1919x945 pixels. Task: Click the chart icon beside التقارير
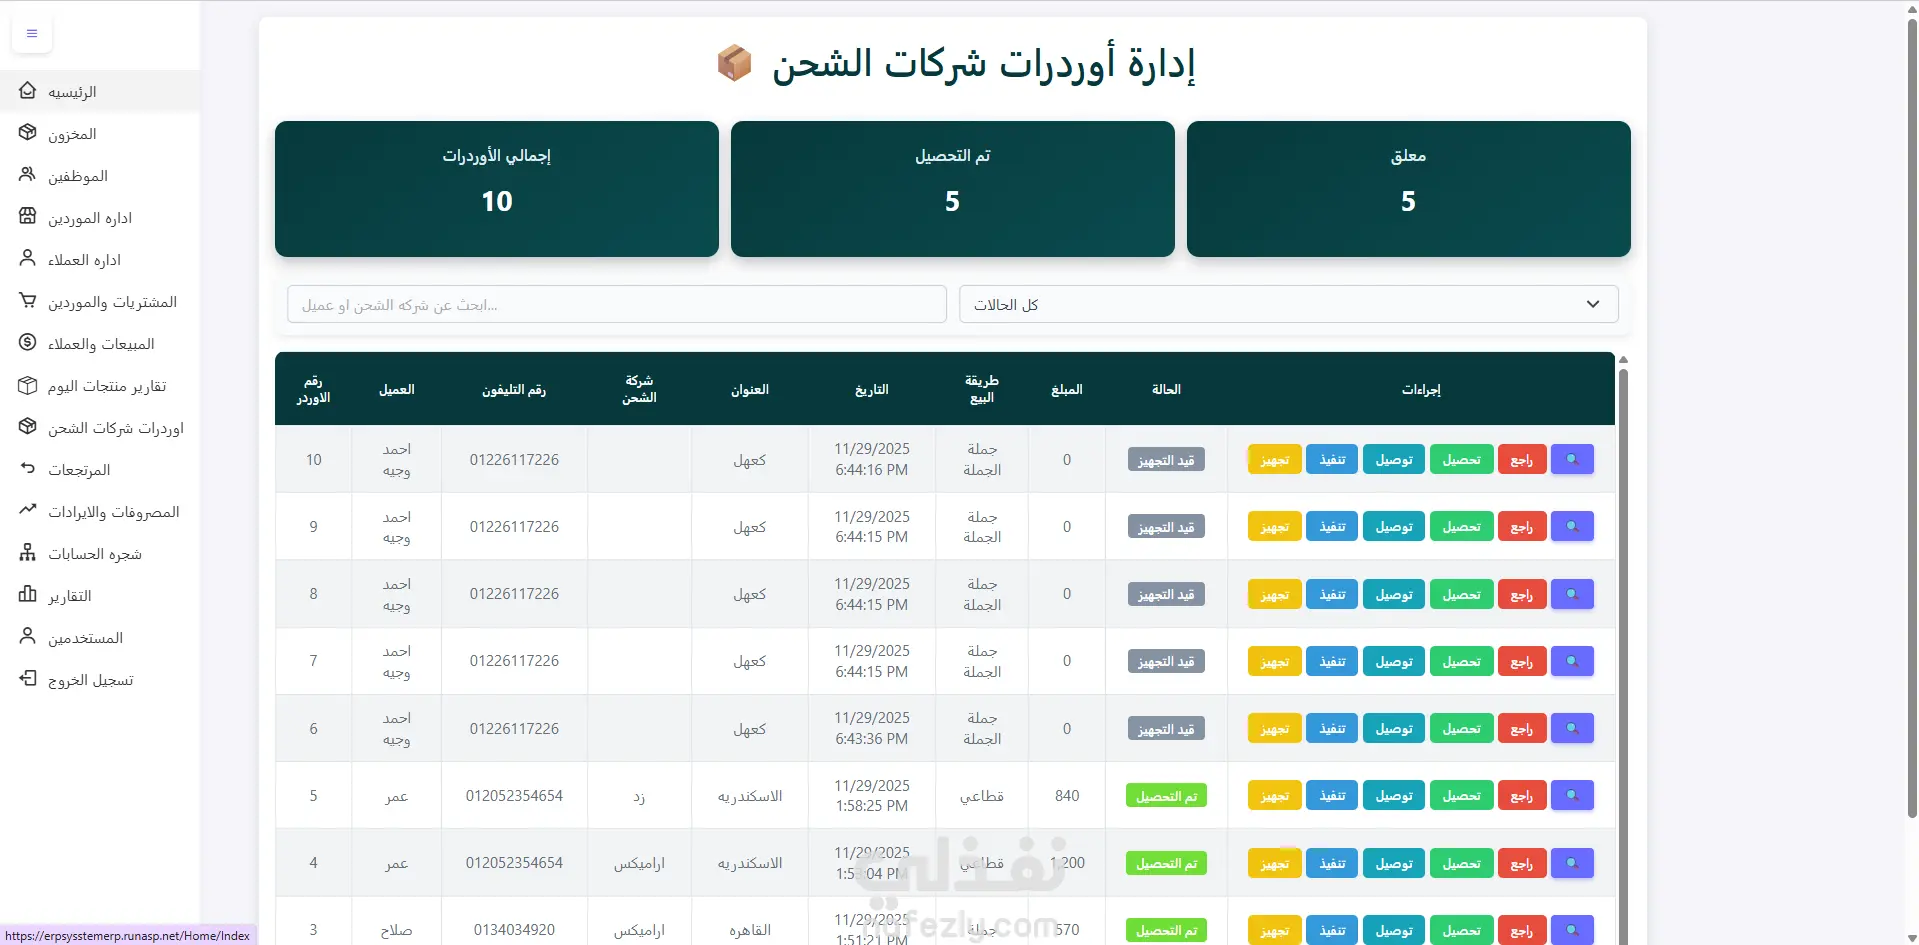(28, 595)
